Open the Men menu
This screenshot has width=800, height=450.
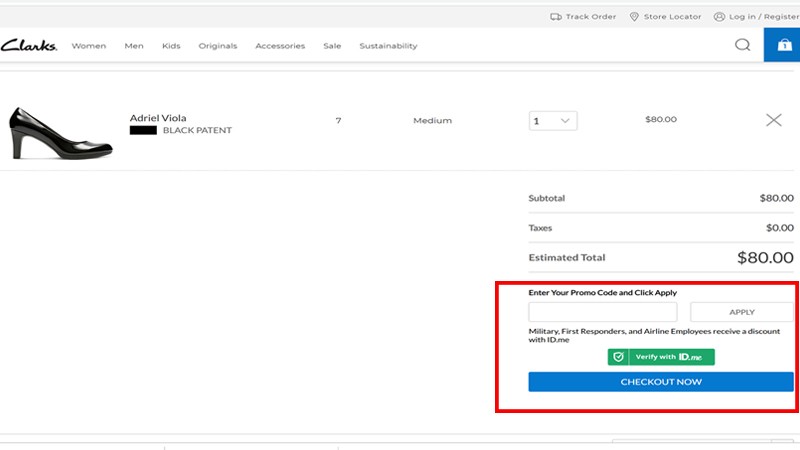134,46
